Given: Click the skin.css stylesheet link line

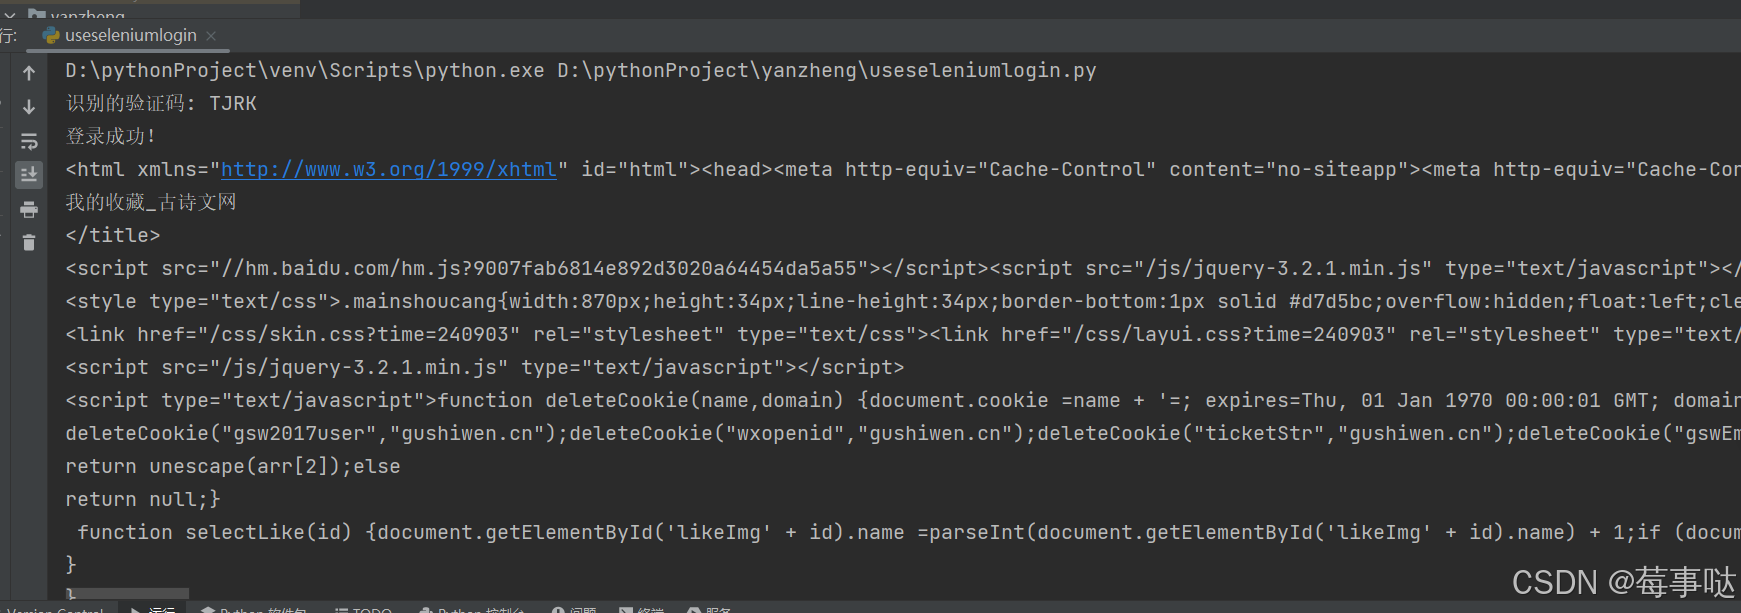Looking at the screenshot, I should [903, 334].
